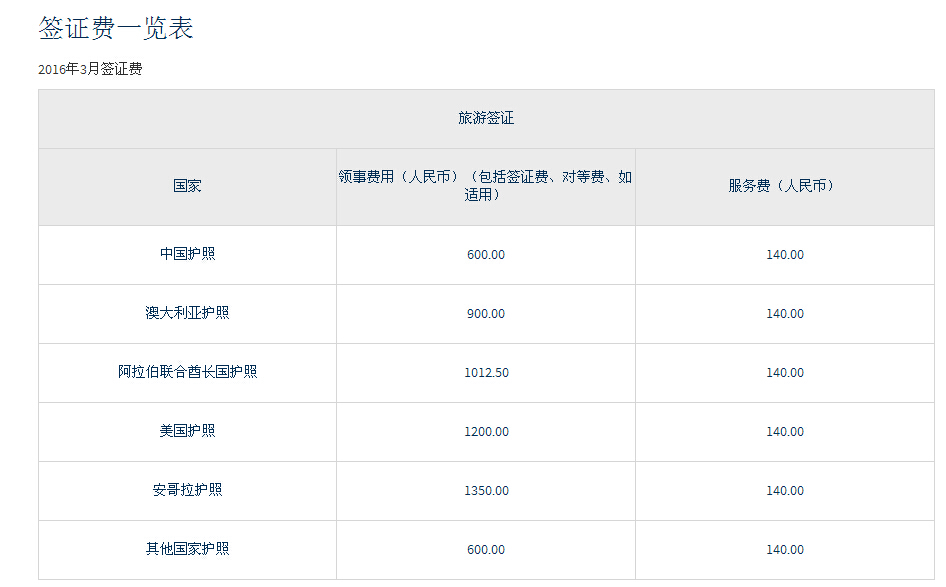This screenshot has width=946, height=587.
Task: Click the 签证费一览表 page heading
Action: pyautogui.click(x=116, y=28)
